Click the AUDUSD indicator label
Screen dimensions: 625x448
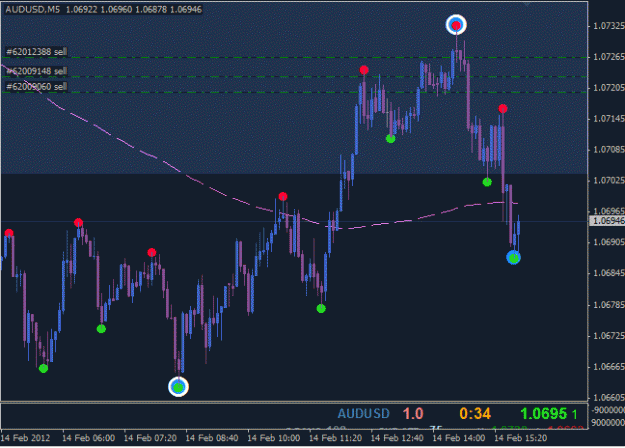(x=364, y=414)
